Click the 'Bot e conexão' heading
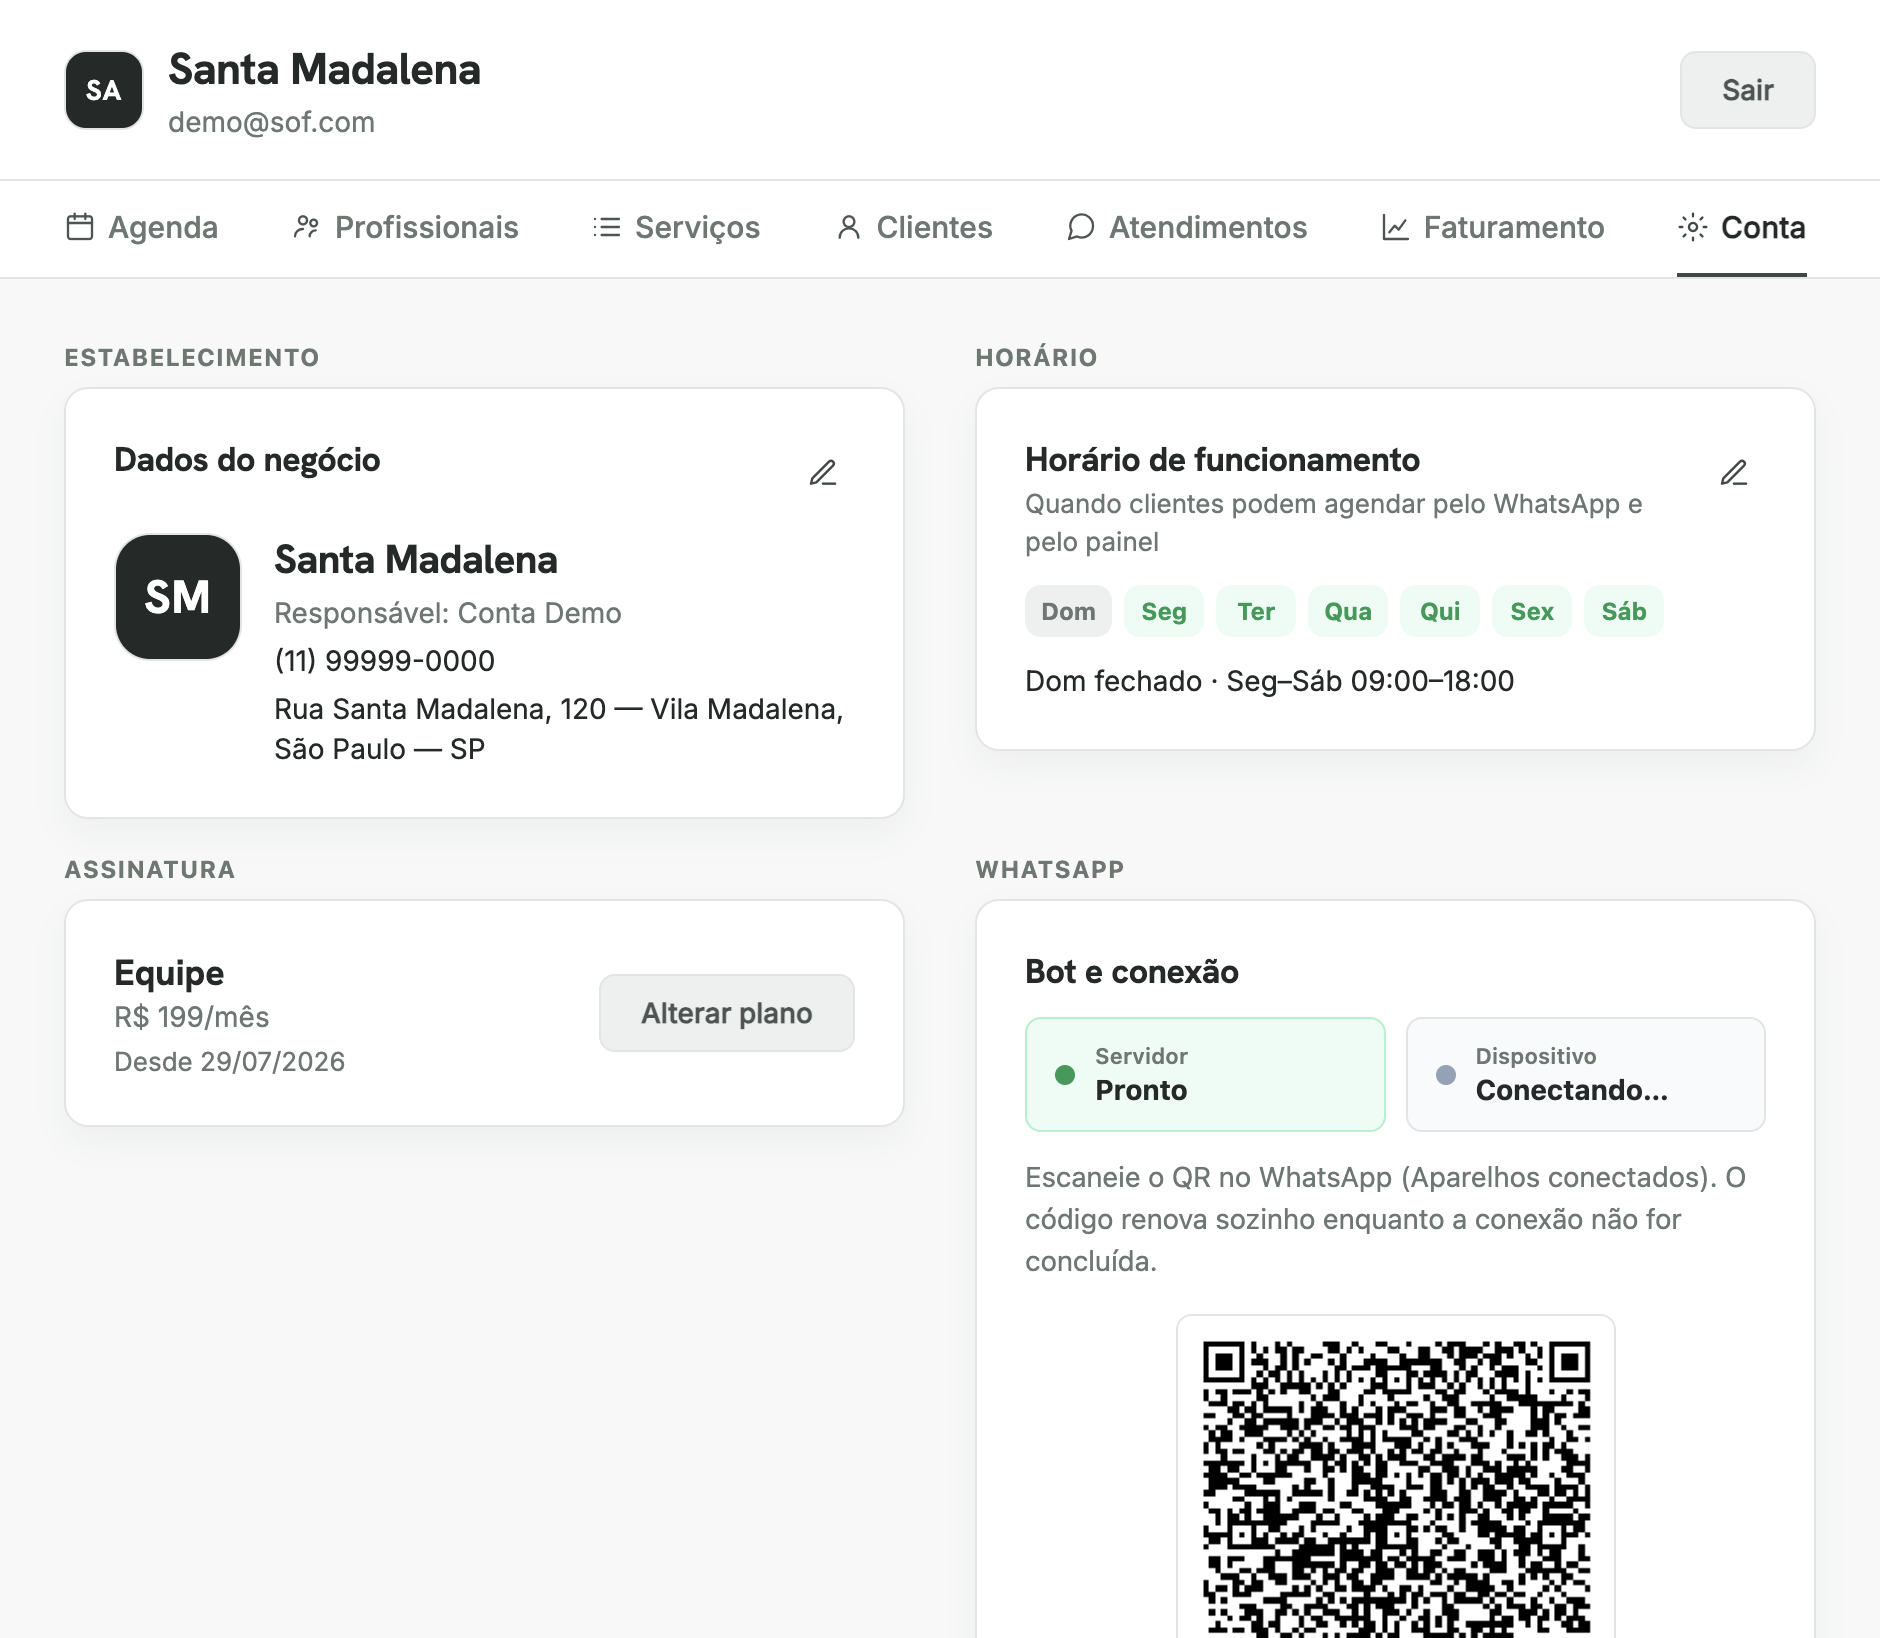This screenshot has height=1638, width=1880. [1132, 972]
